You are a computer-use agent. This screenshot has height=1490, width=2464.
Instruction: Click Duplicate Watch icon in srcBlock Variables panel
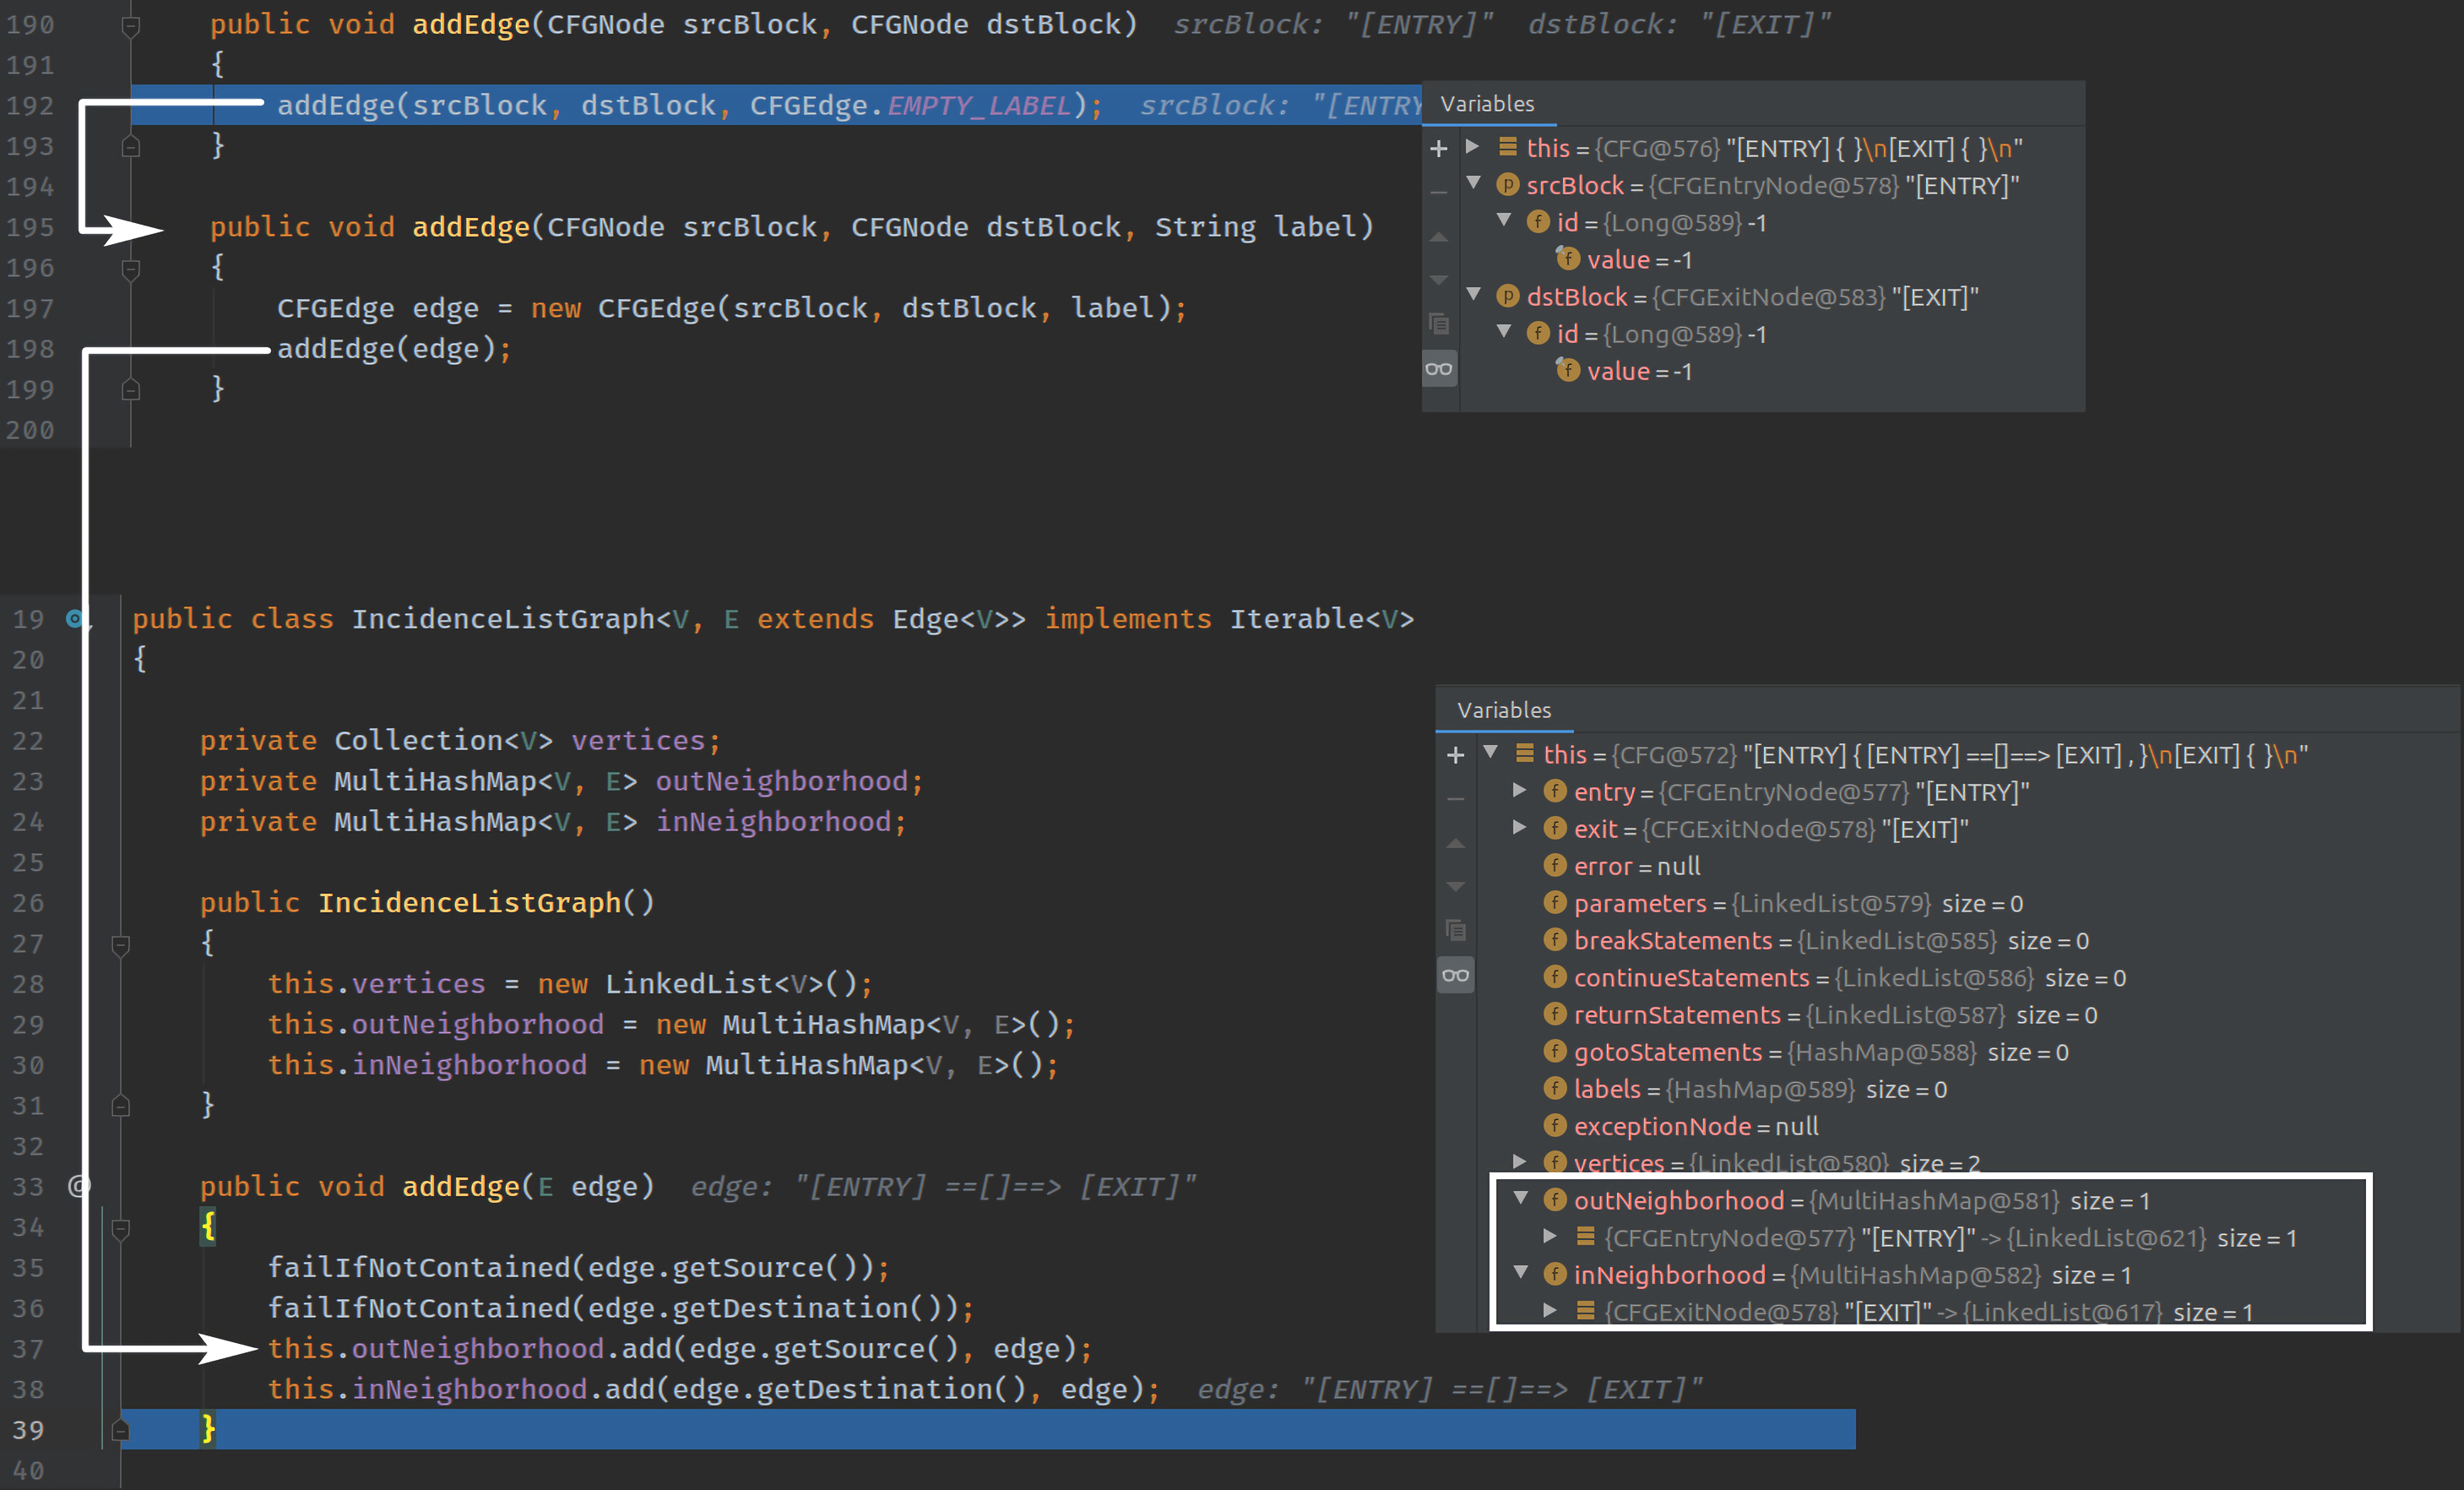[x=1438, y=324]
